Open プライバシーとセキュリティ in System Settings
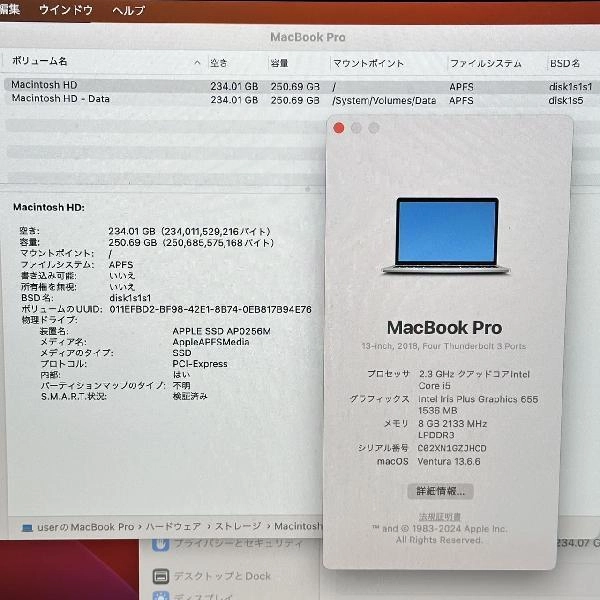 228,543
